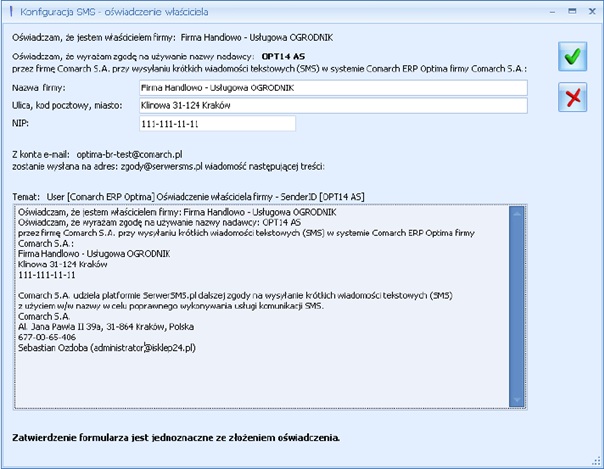Close the Konfiguracja SMS window

point(592,12)
